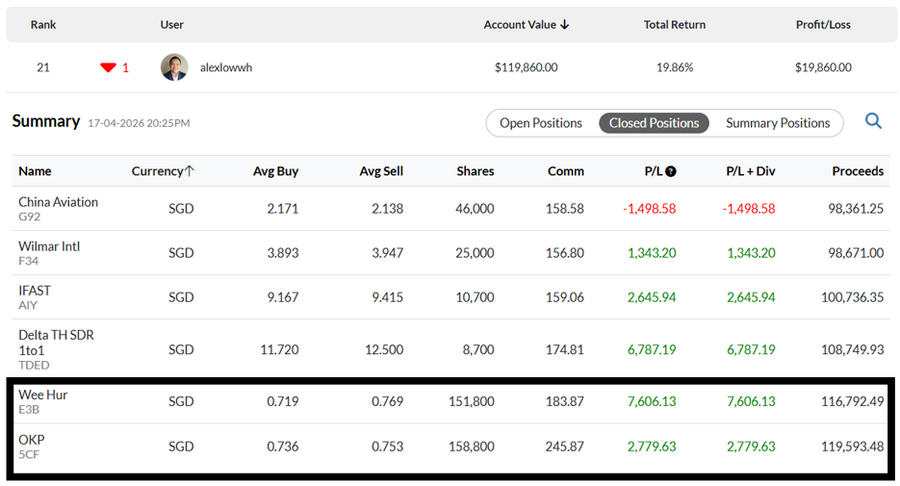Click the Proceeds column header
Screen dimensions: 900x486
(x=857, y=171)
